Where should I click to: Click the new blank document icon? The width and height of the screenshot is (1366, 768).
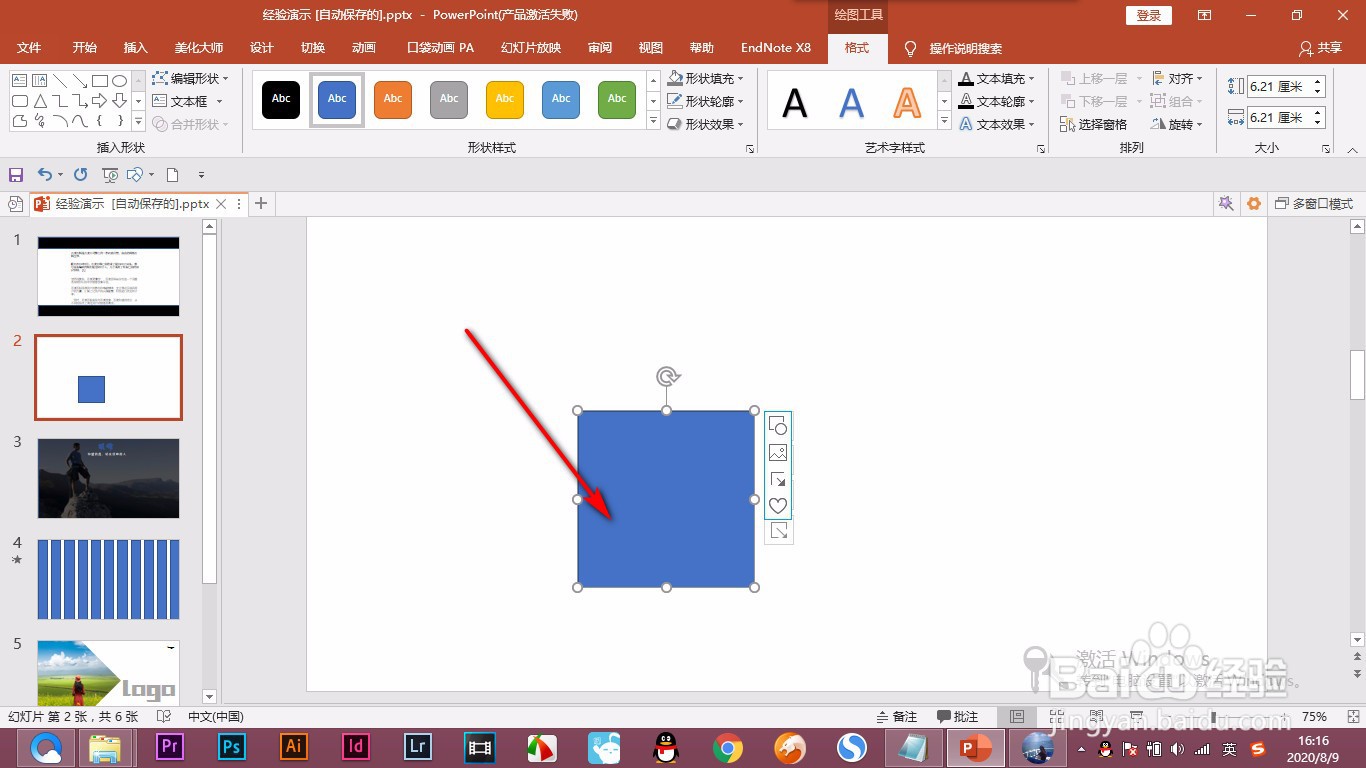[172, 175]
